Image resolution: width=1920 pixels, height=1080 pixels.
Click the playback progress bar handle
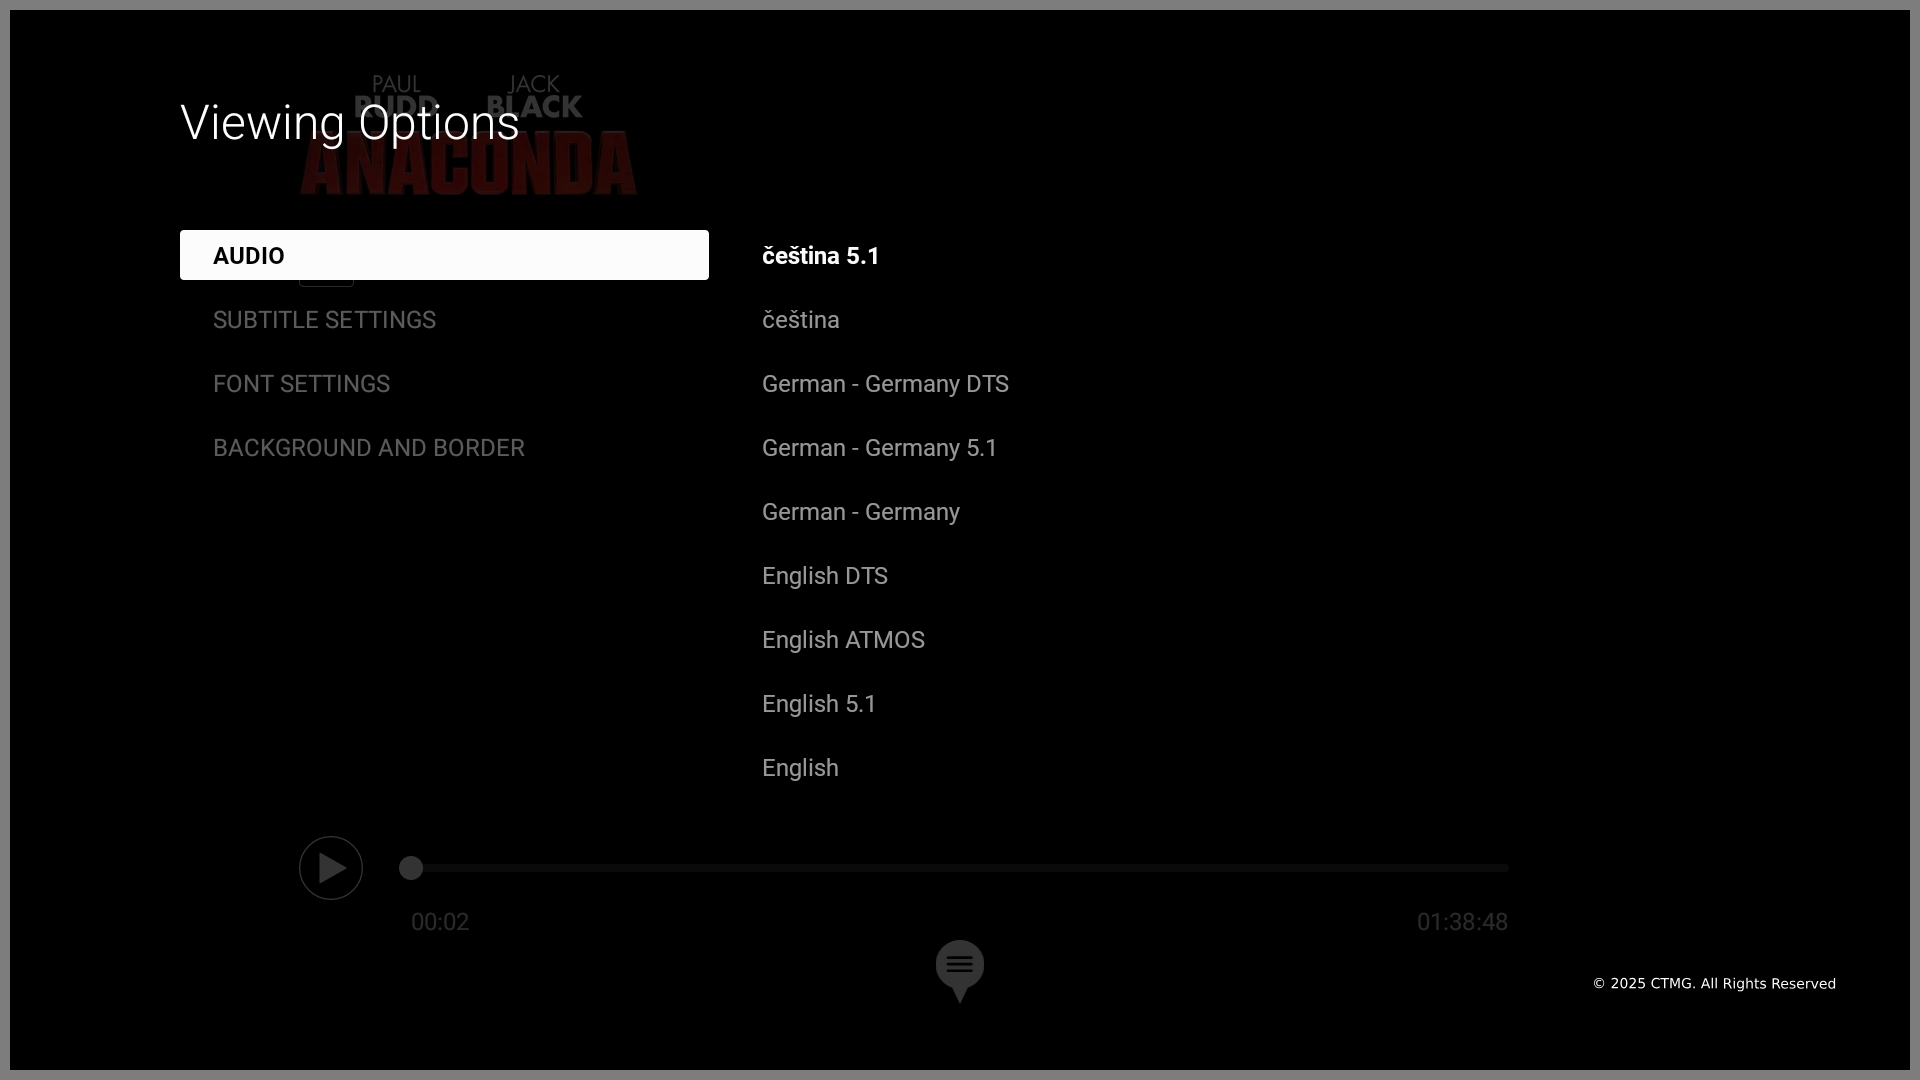pos(411,868)
